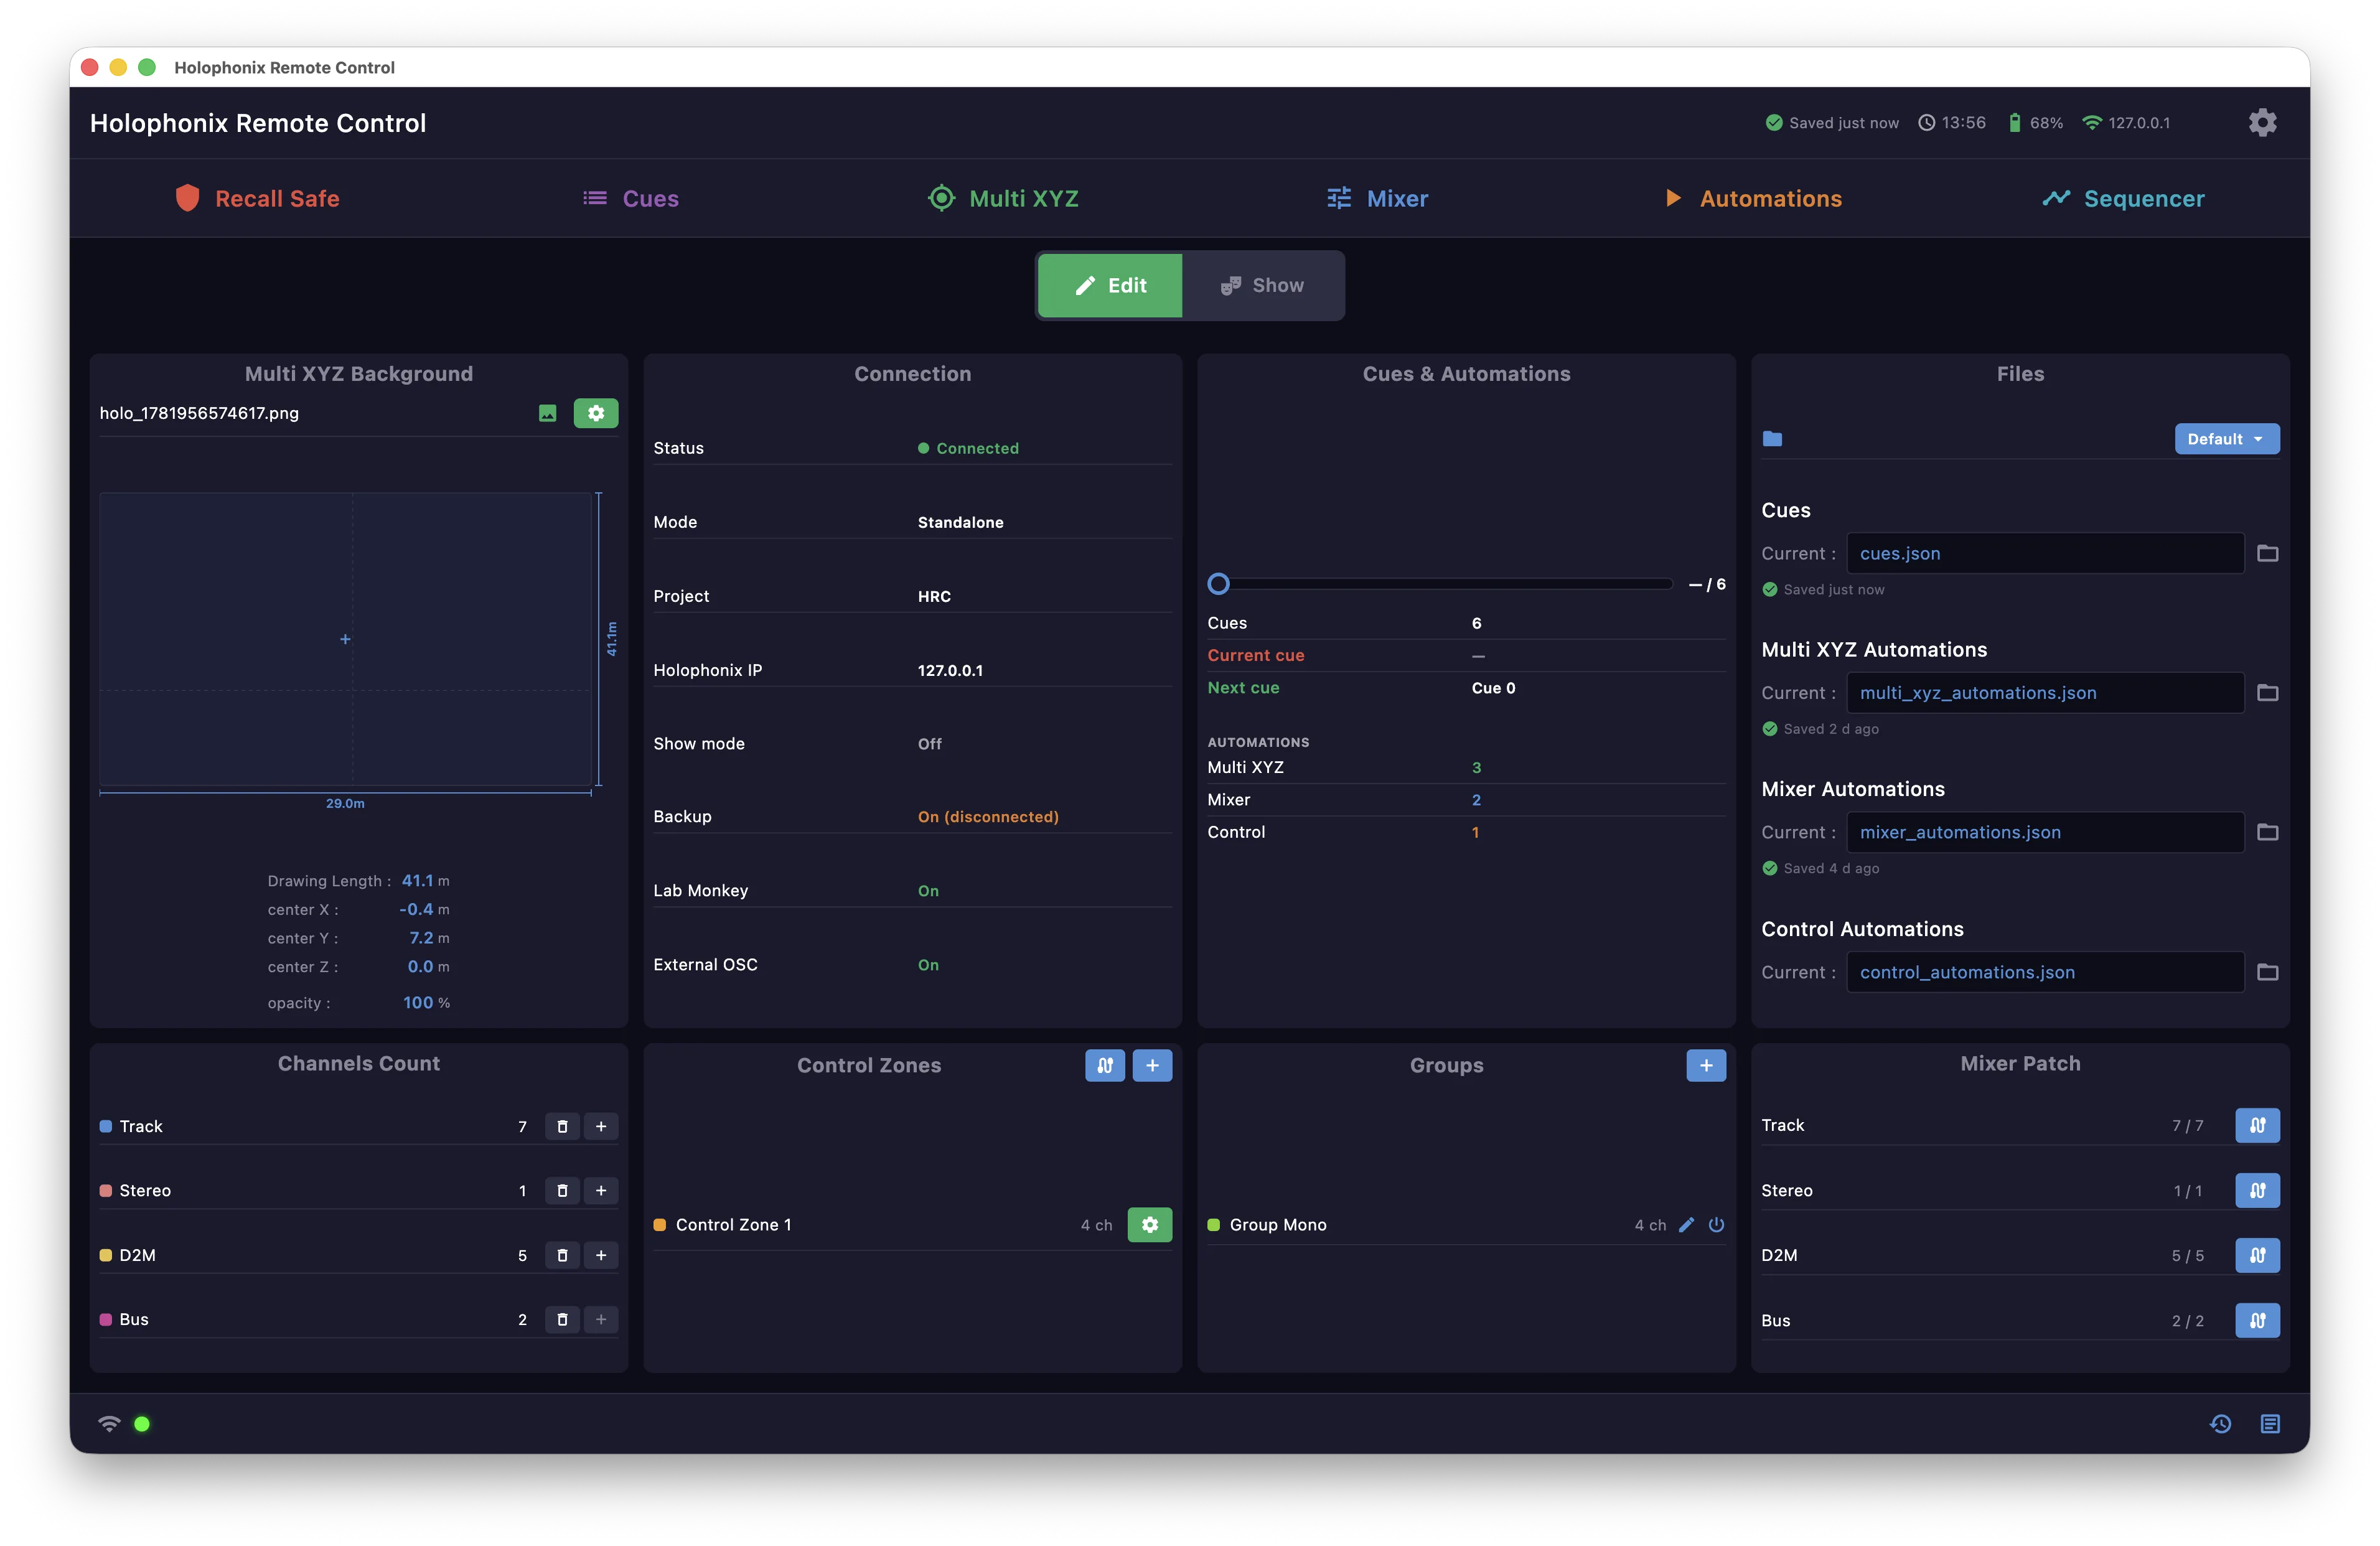This screenshot has height=1546, width=2380.
Task: Add a new group
Action: 1706,1065
